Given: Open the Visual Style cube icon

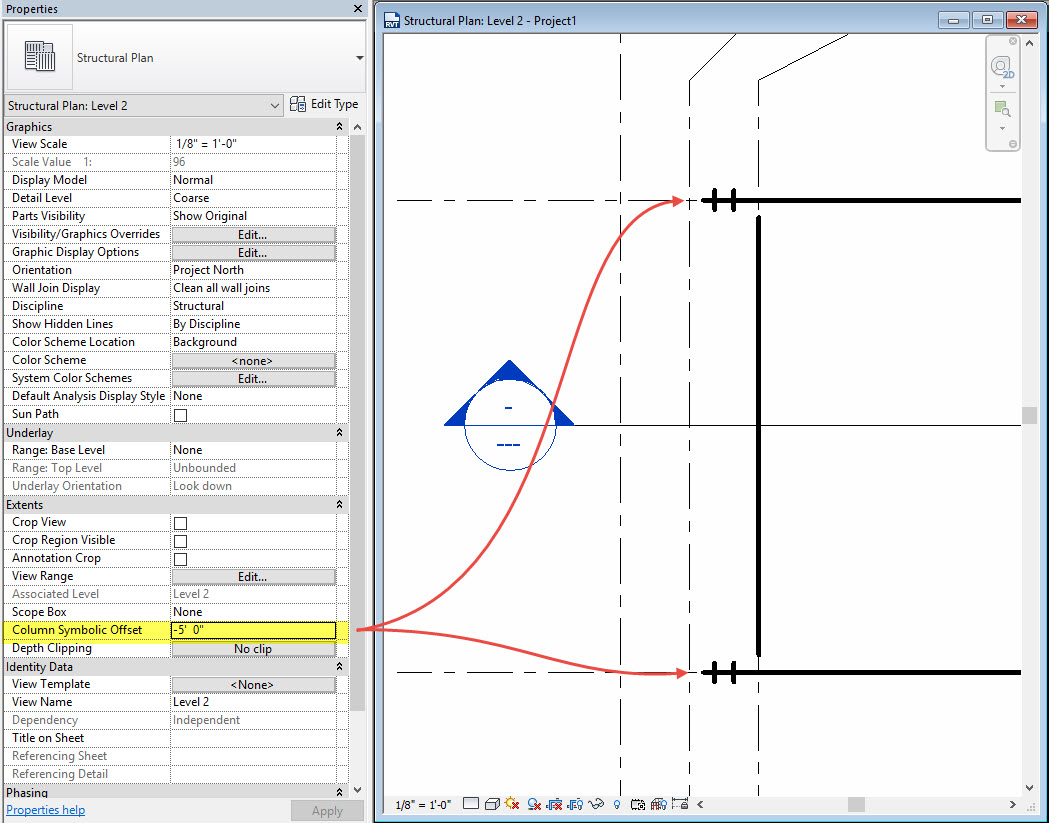Looking at the screenshot, I should pos(490,803).
